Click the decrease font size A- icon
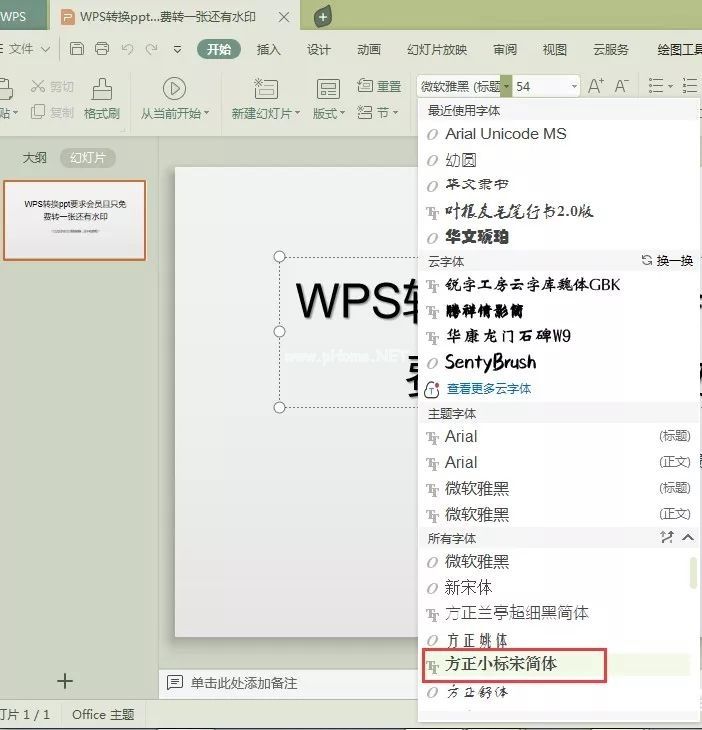Image resolution: width=702 pixels, height=730 pixels. click(x=621, y=86)
